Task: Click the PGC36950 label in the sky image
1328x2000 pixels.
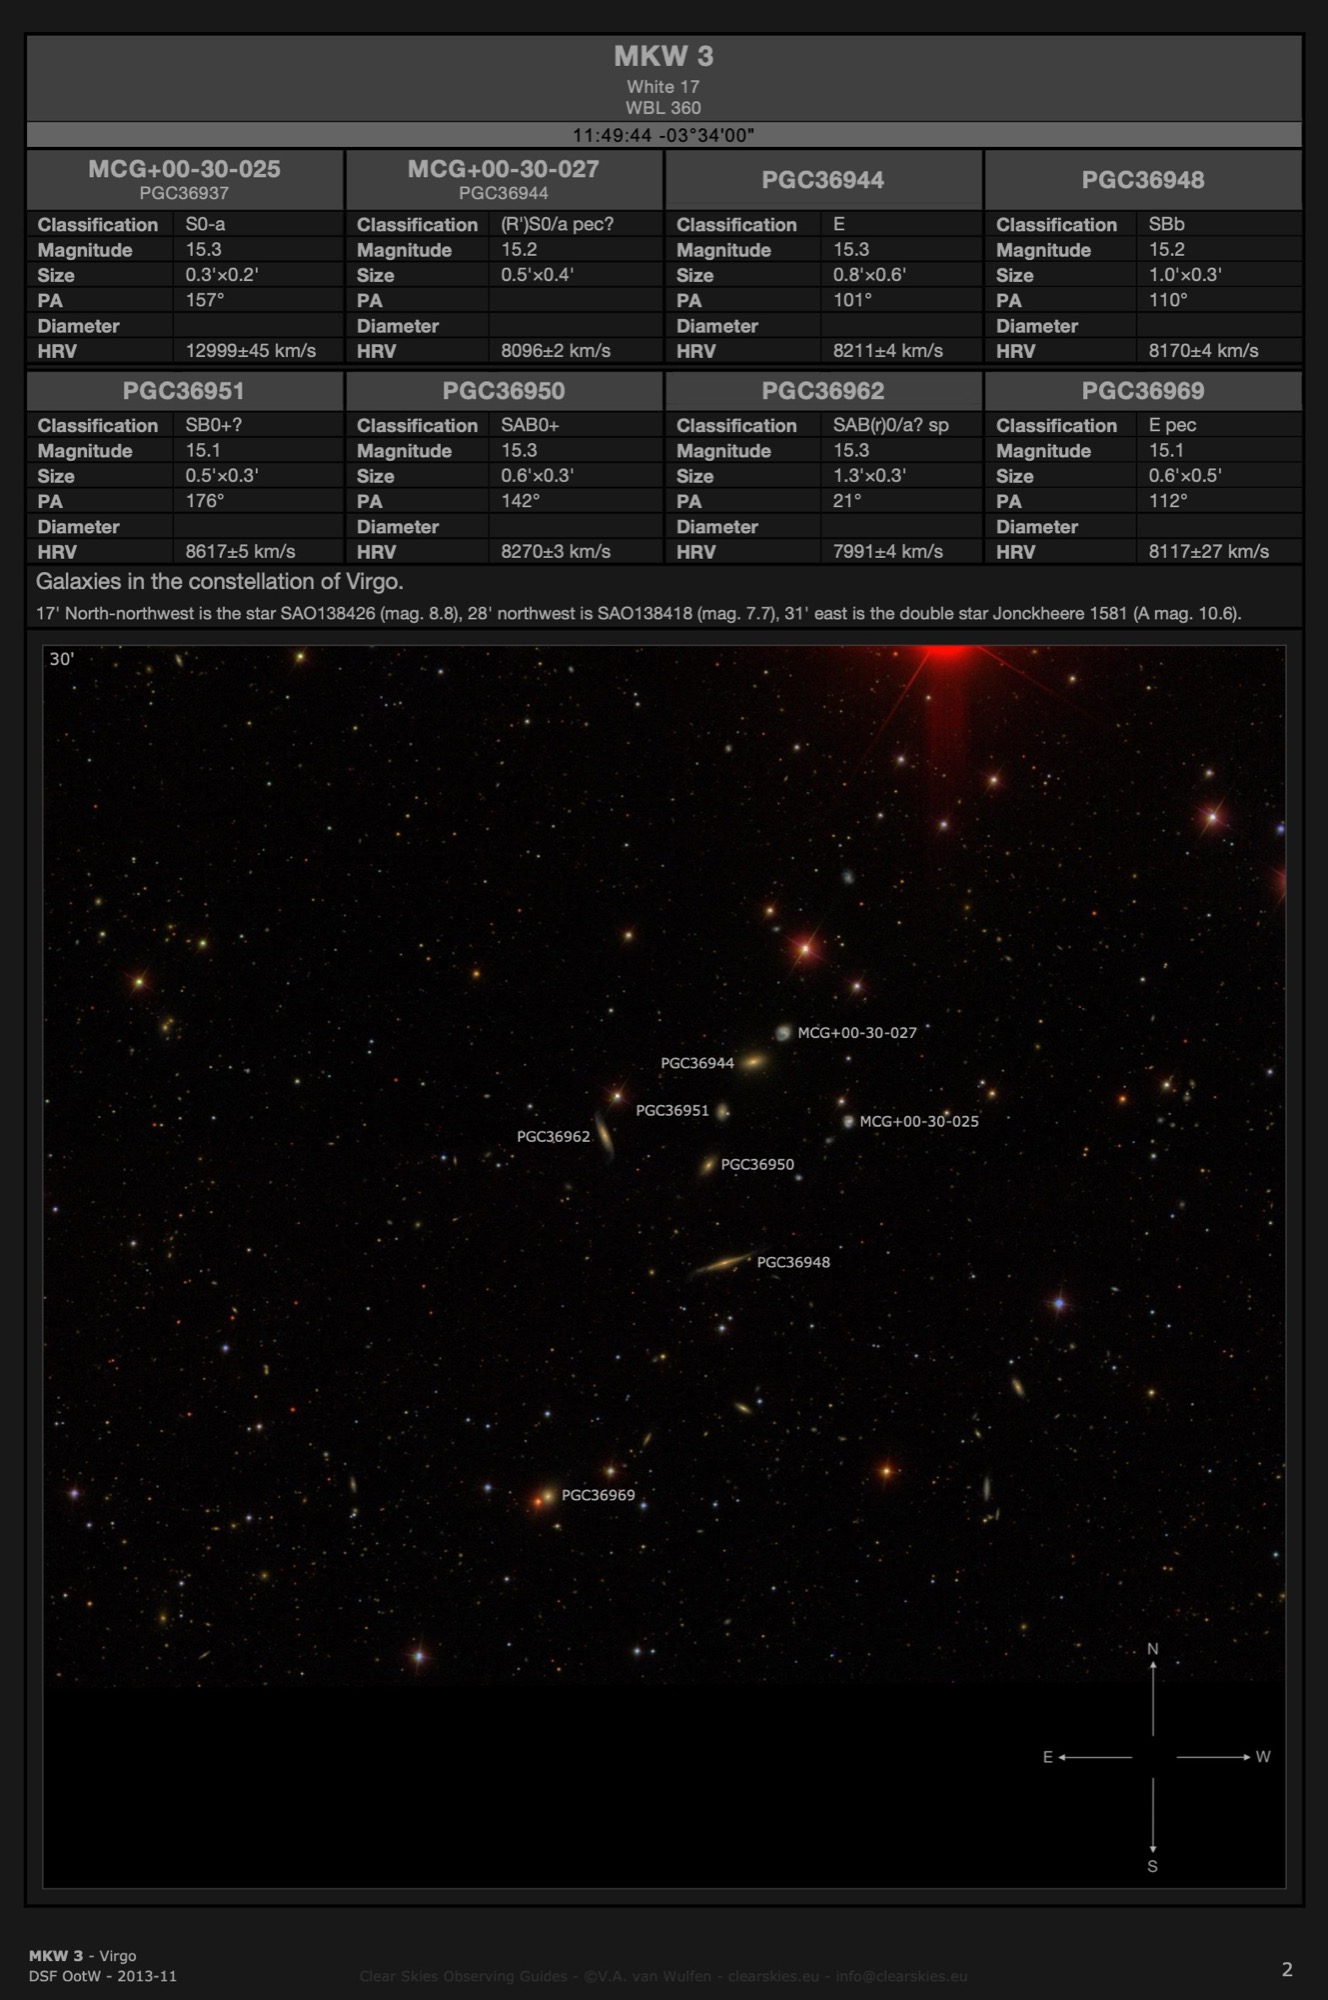Action: pos(757,1164)
